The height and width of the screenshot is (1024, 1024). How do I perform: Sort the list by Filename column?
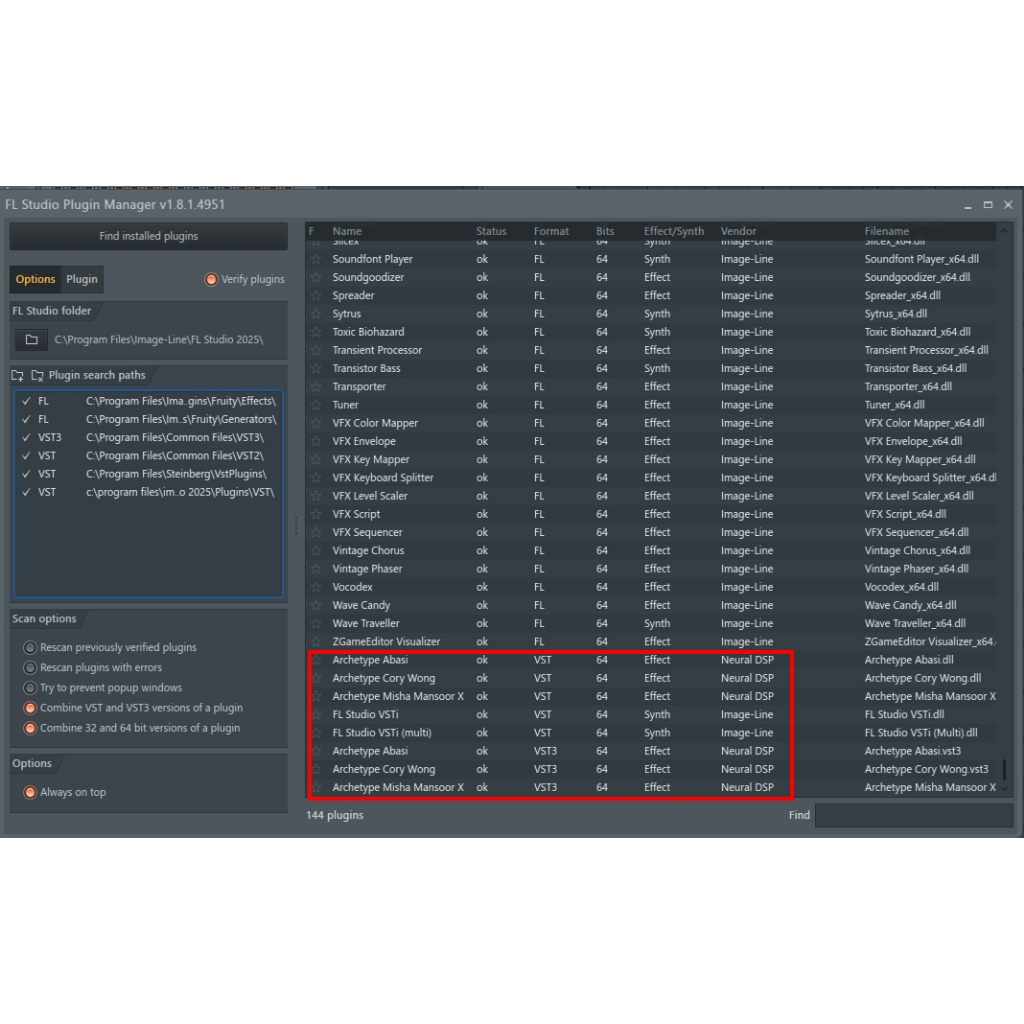[886, 231]
